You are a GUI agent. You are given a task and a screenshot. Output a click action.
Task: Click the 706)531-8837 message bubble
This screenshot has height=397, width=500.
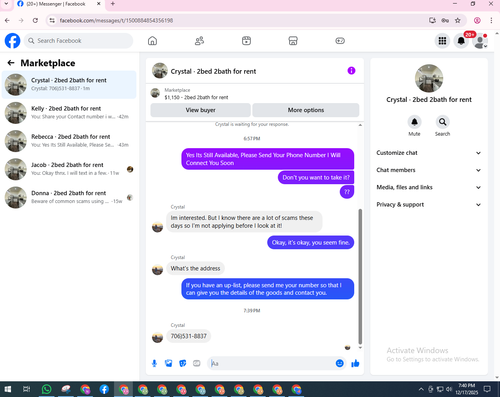tap(189, 336)
